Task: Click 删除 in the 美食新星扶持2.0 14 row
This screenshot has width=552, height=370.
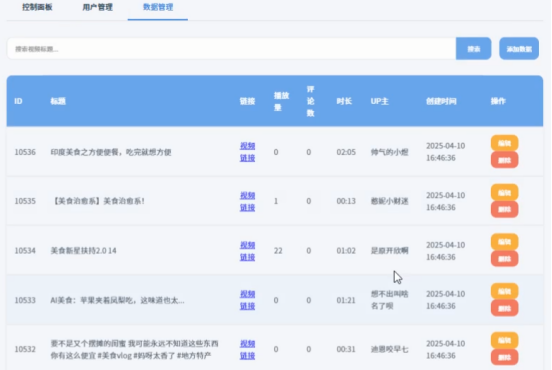Action: point(504,258)
